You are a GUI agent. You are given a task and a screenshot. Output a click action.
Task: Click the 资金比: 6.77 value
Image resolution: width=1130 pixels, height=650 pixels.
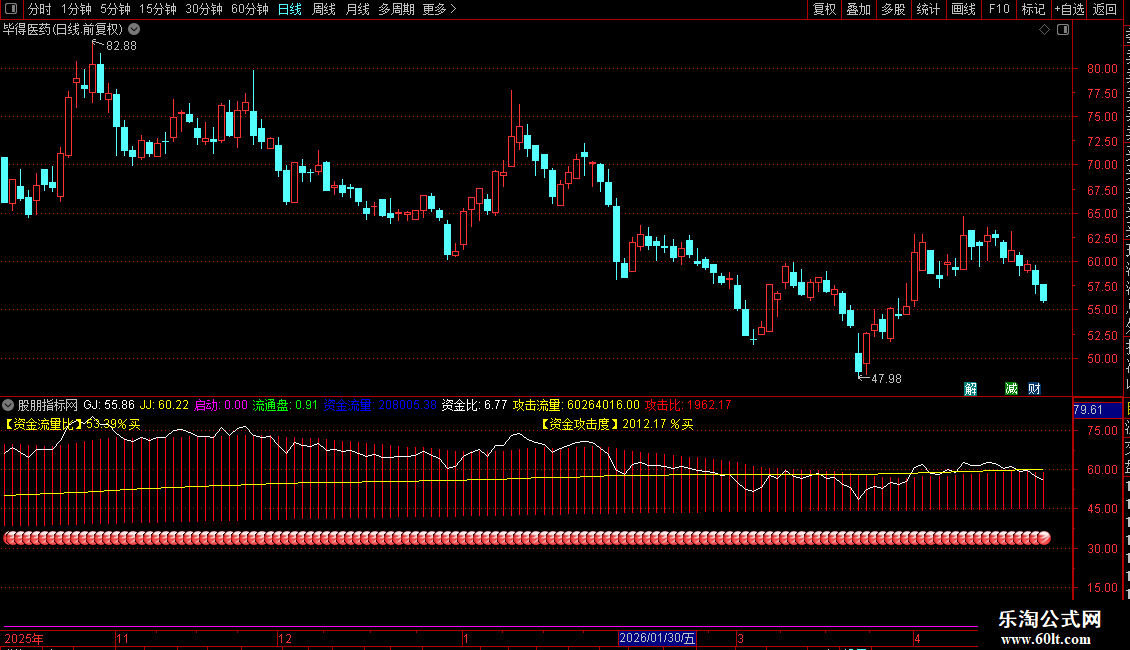point(474,405)
